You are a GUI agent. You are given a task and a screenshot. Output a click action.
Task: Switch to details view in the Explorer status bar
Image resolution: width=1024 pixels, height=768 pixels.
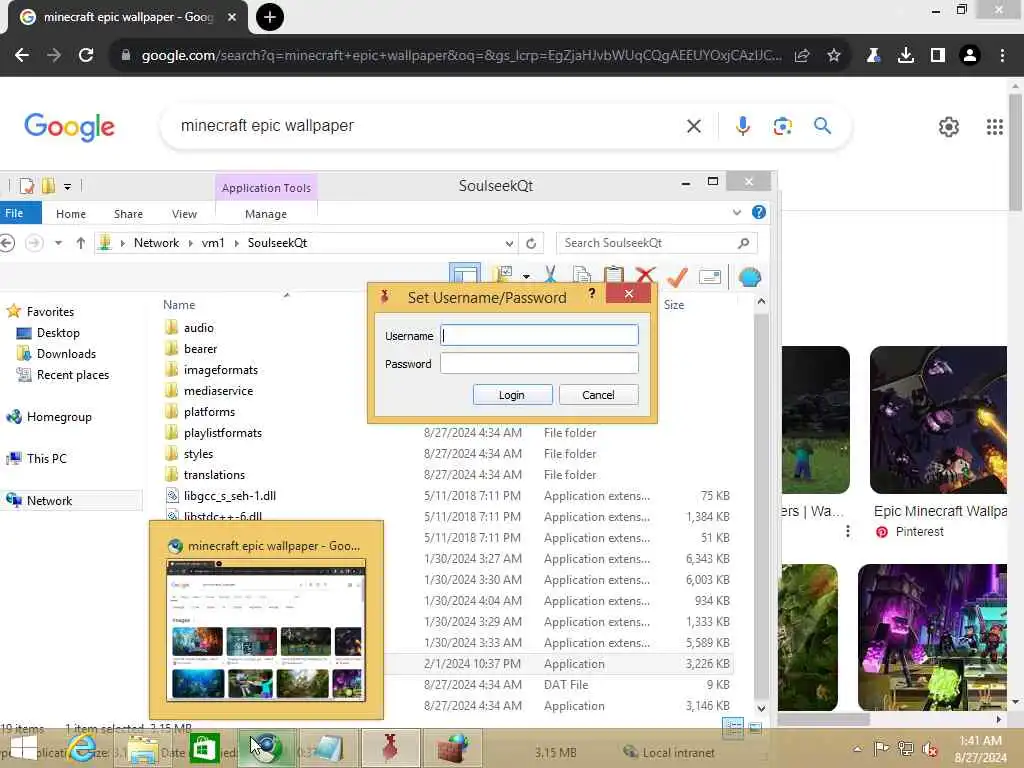pyautogui.click(x=734, y=728)
